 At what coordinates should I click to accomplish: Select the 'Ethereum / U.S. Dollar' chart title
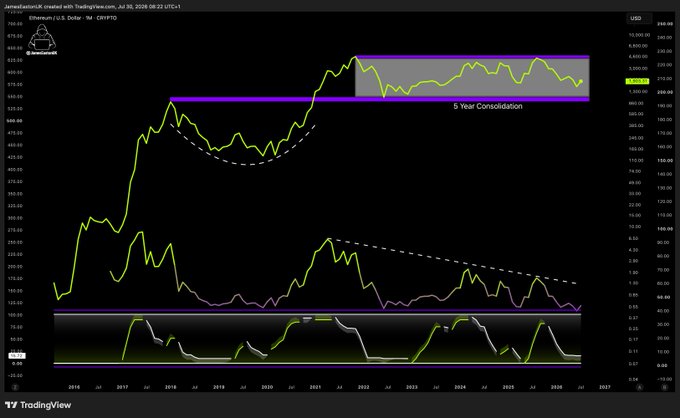click(73, 18)
